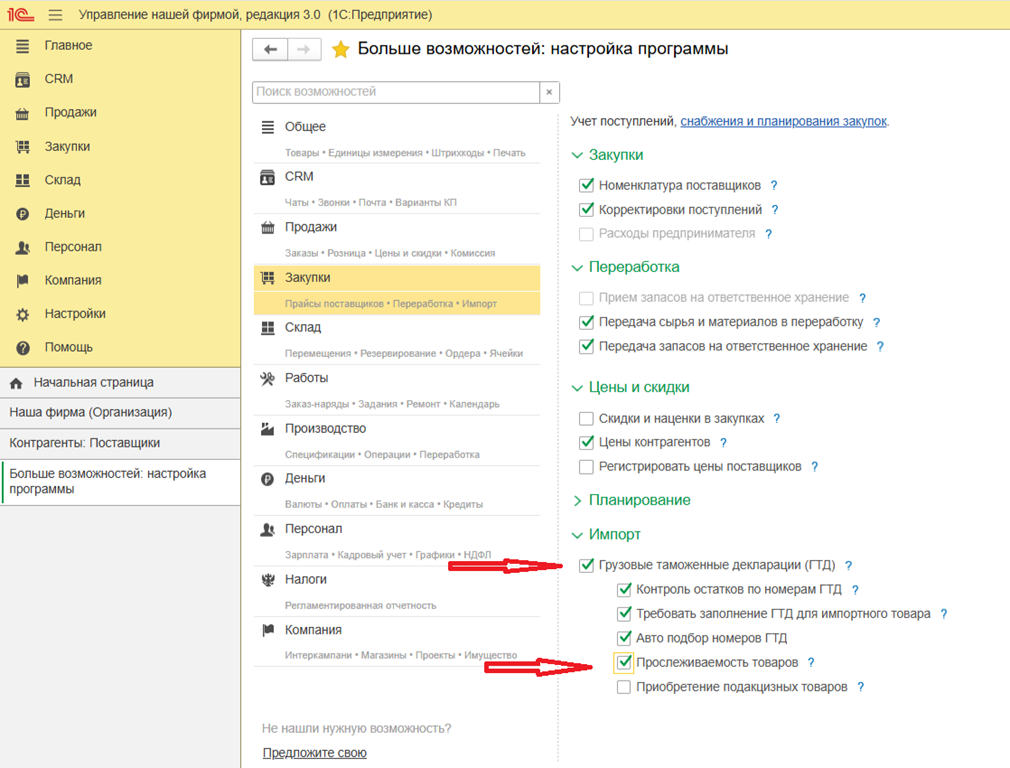Click the hamburger main menu icon
1010x768 pixels.
coord(55,15)
